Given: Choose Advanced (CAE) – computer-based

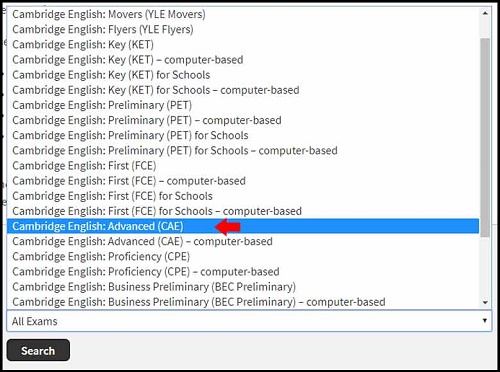Looking at the screenshot, I should [243, 241].
